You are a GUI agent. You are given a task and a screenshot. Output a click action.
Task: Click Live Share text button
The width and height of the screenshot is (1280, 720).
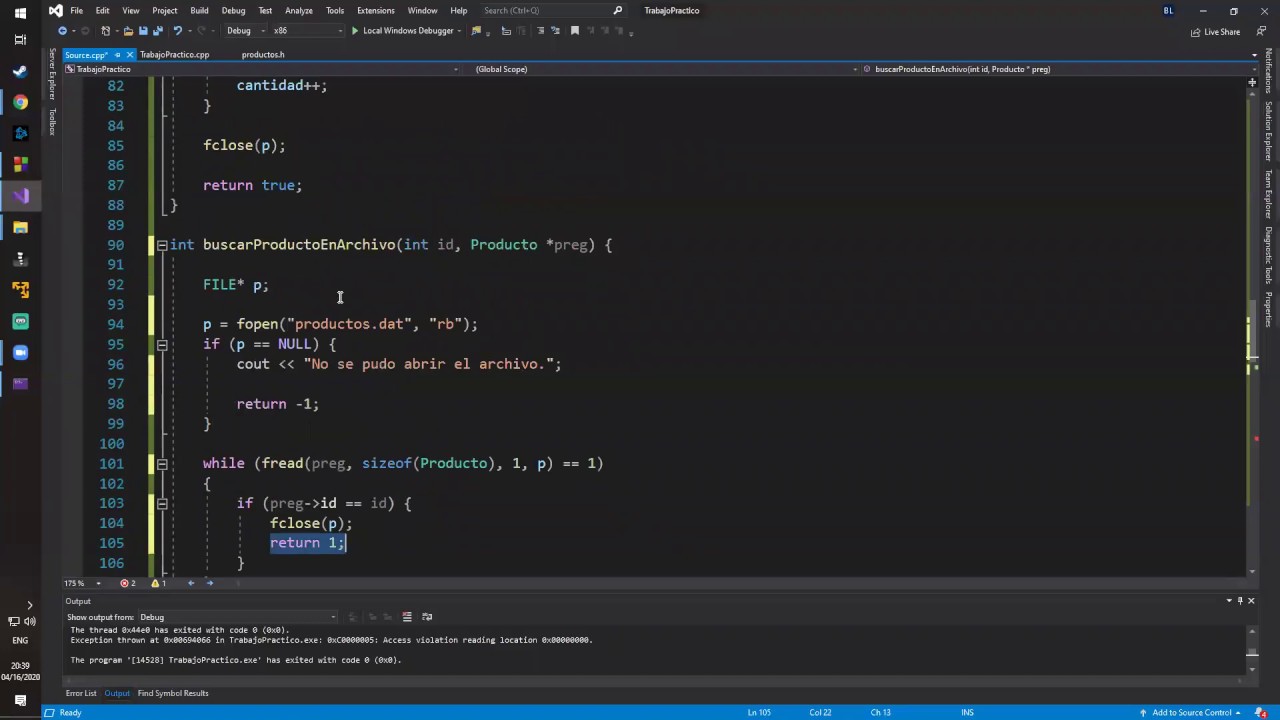(1222, 32)
